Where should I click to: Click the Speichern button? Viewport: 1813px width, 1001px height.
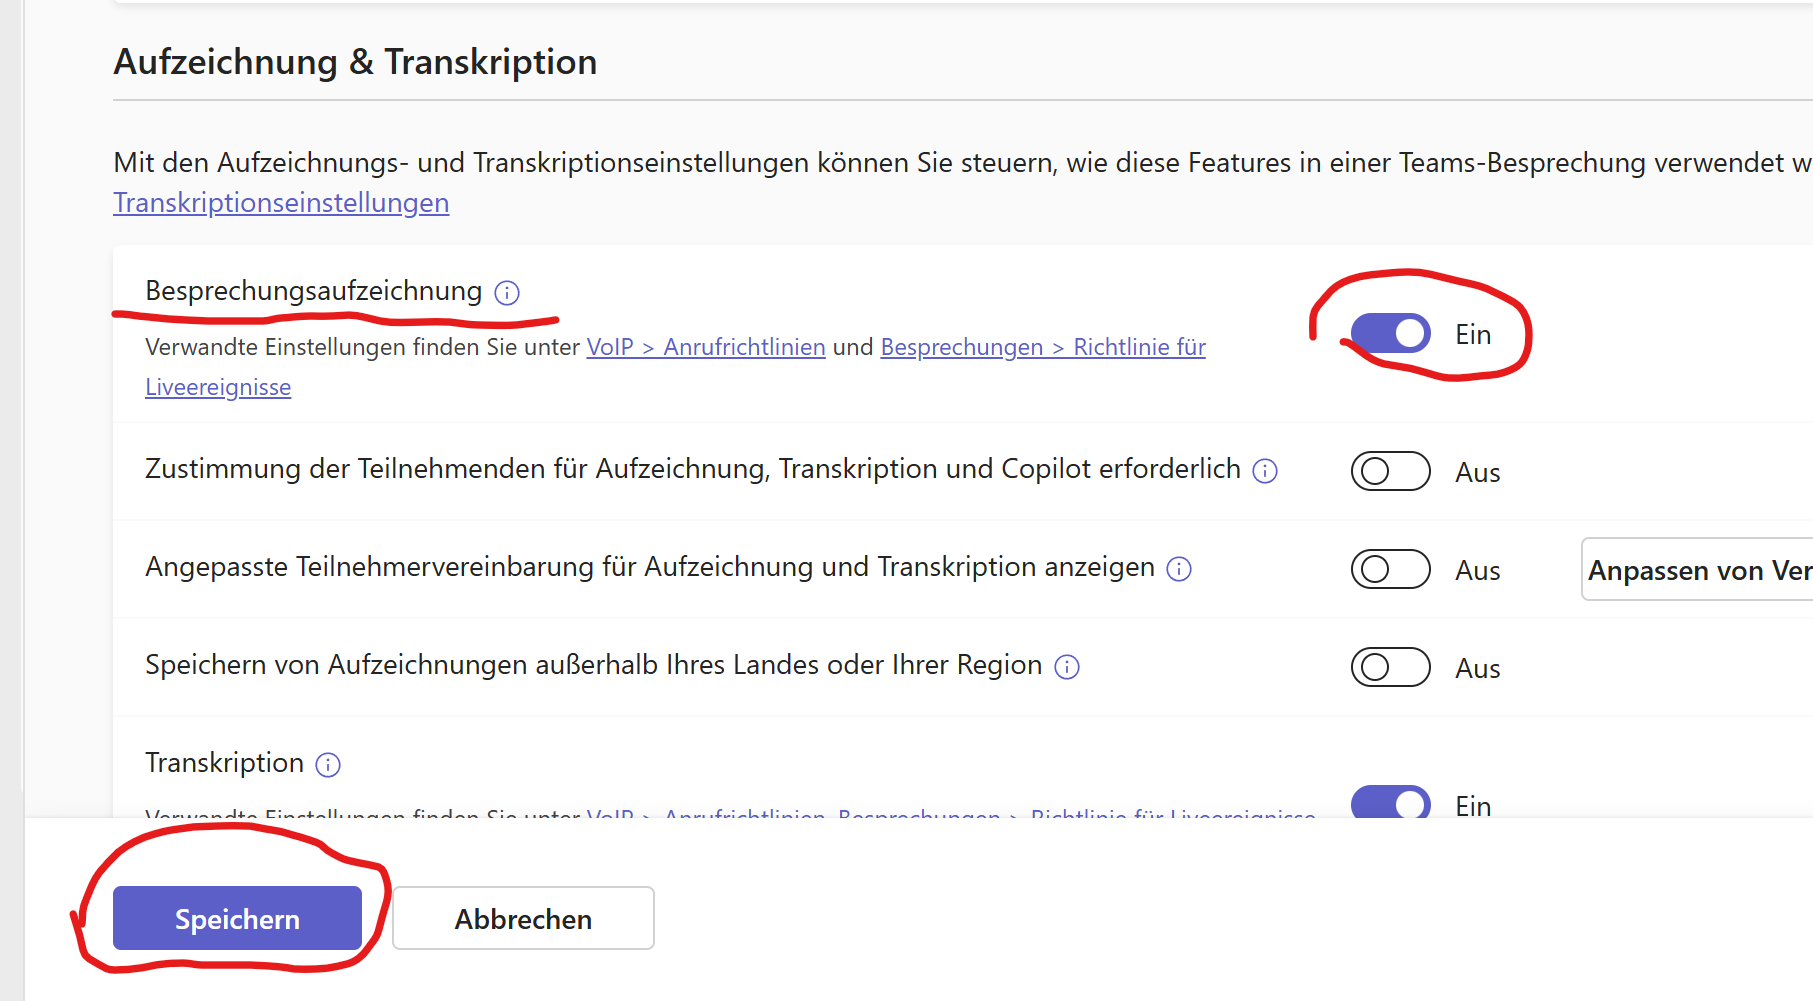coord(237,918)
